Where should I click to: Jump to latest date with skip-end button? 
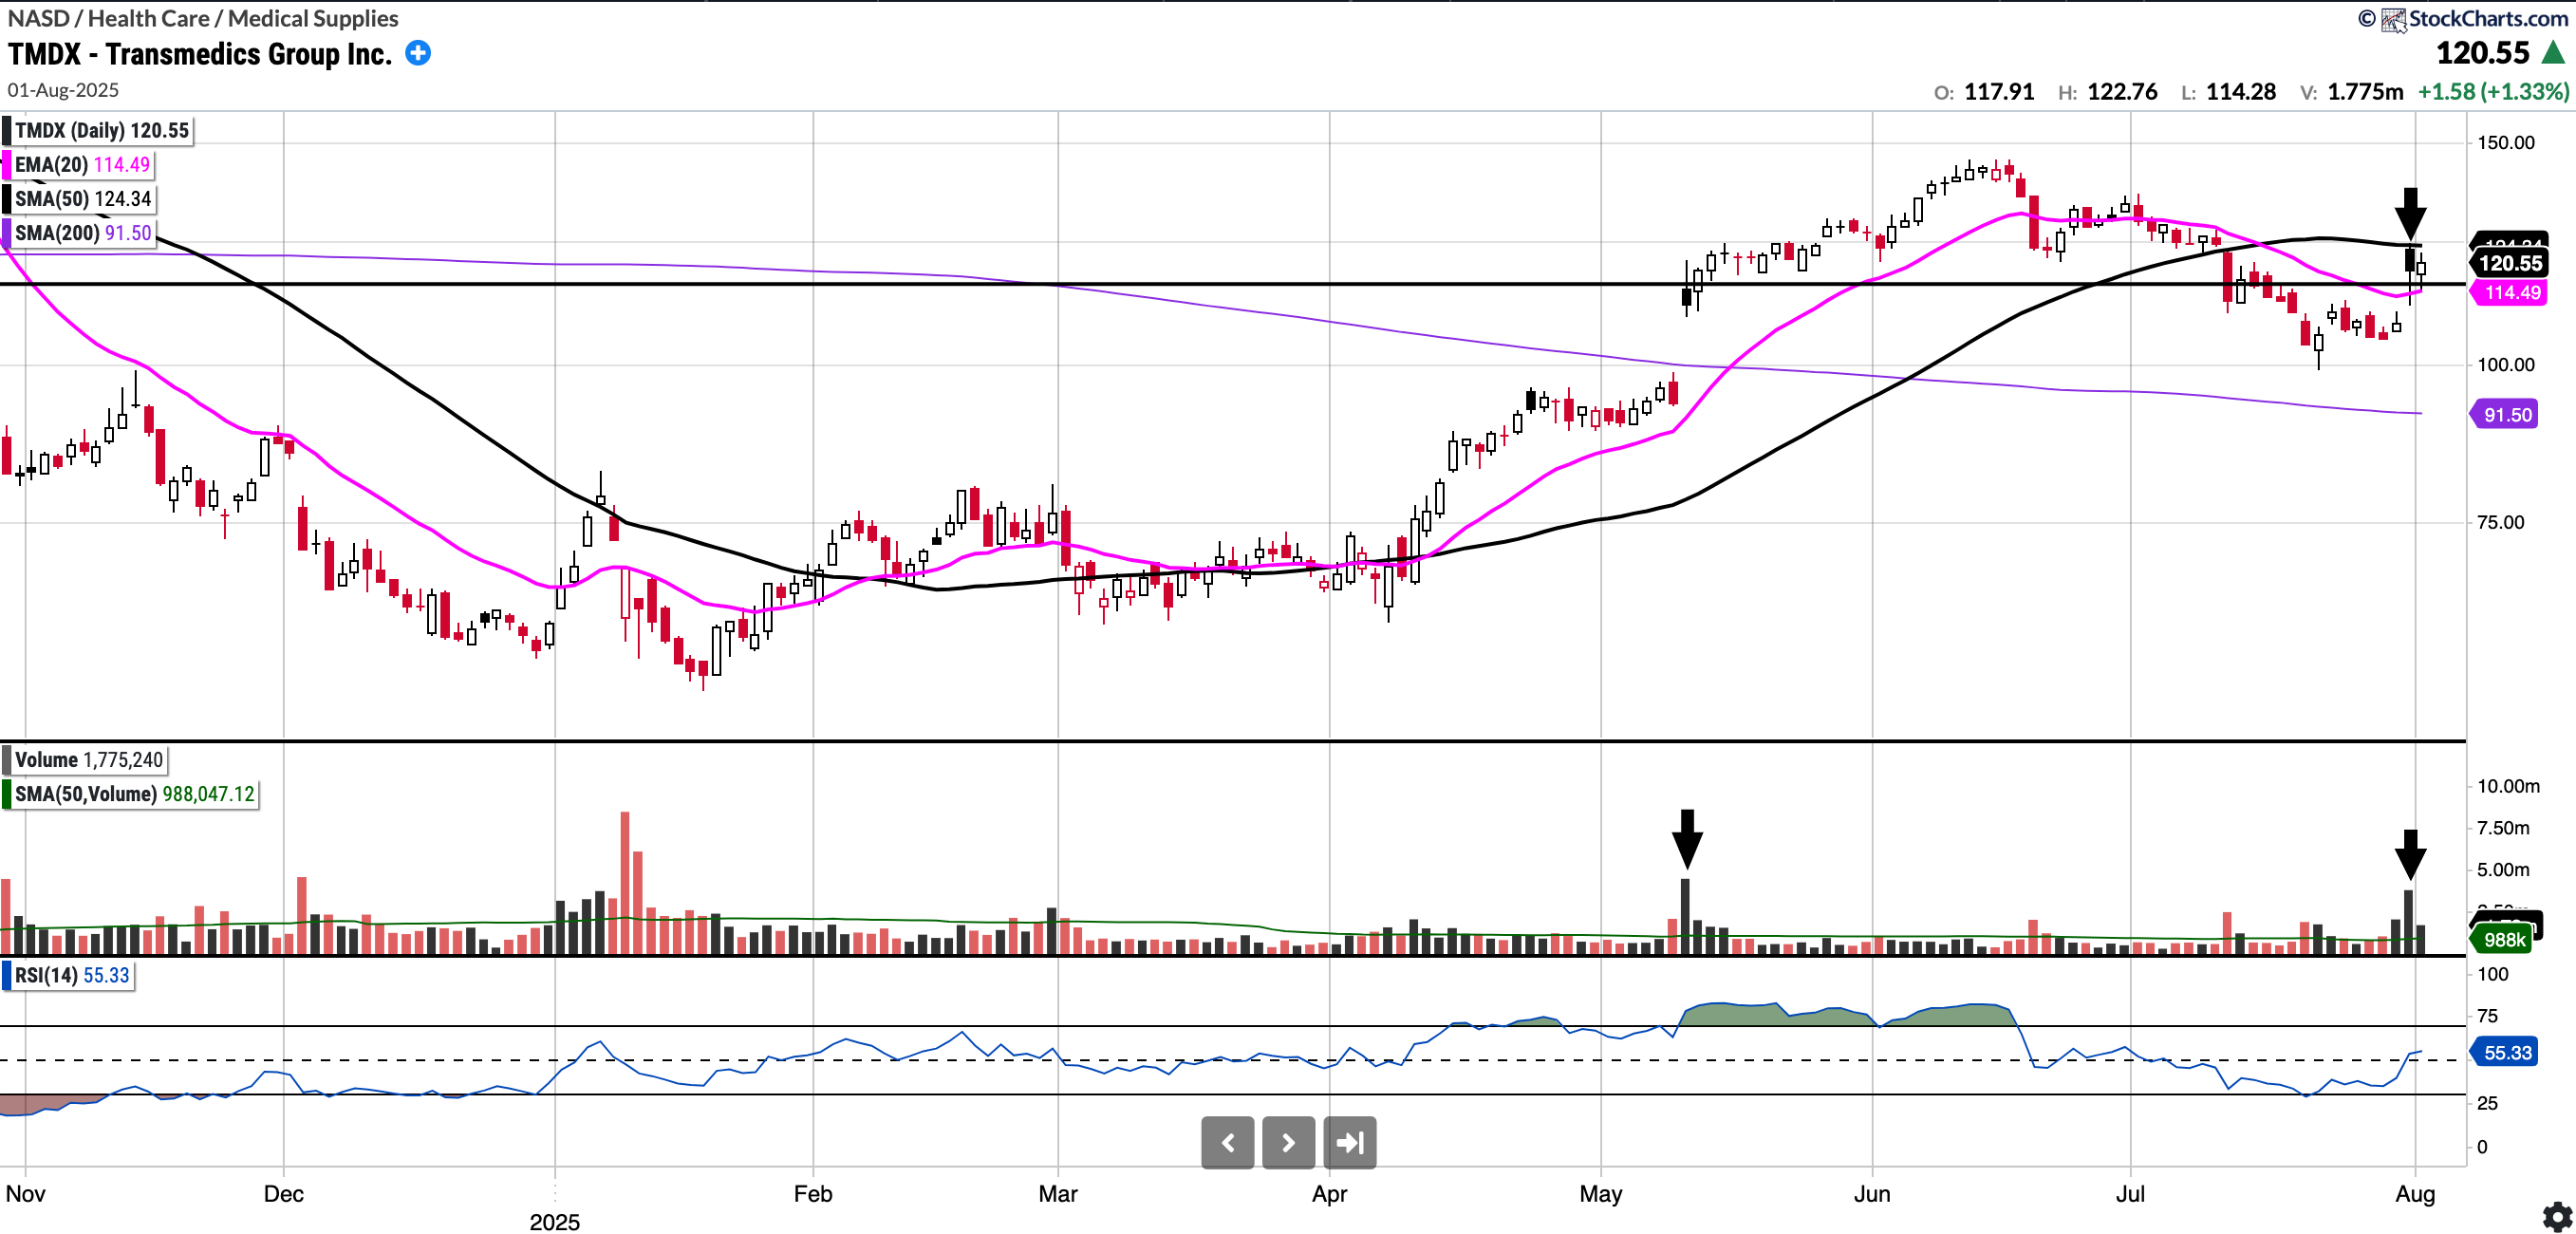tap(1349, 1142)
